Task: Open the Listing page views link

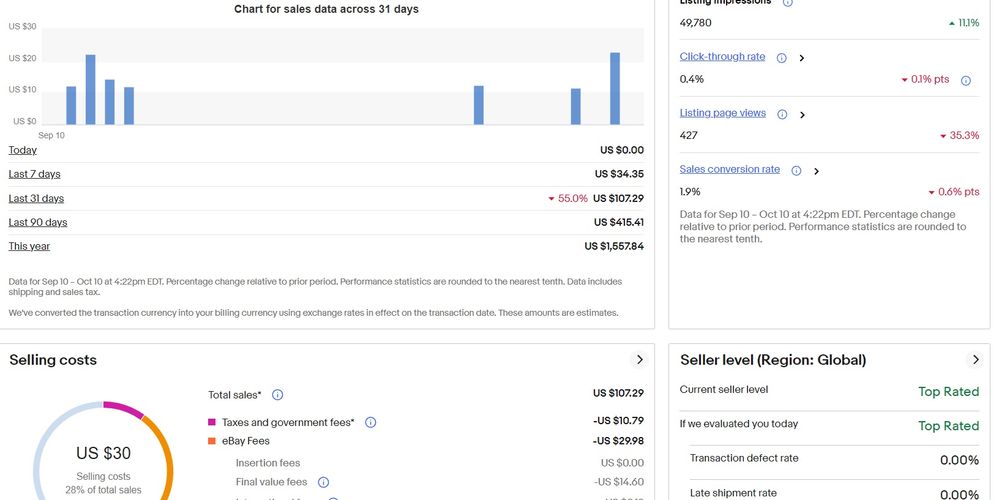Action: coord(722,113)
